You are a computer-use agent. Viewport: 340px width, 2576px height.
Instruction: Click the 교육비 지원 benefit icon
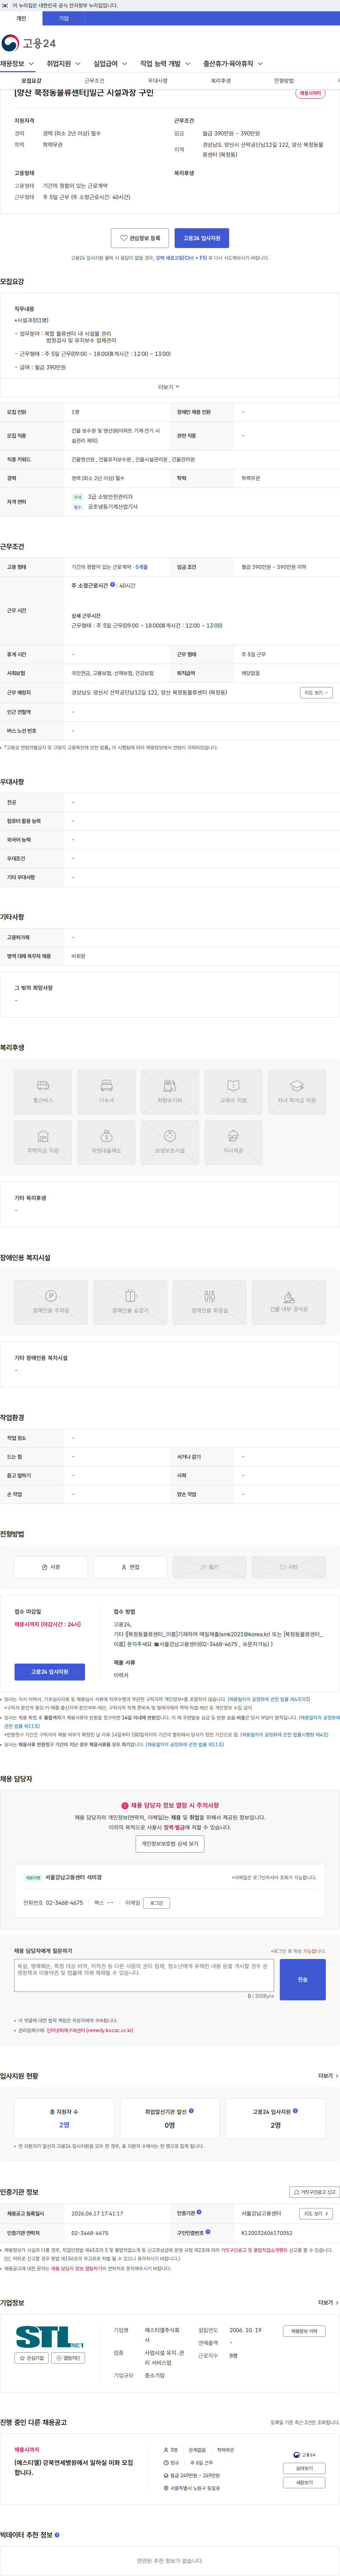tap(233, 1092)
